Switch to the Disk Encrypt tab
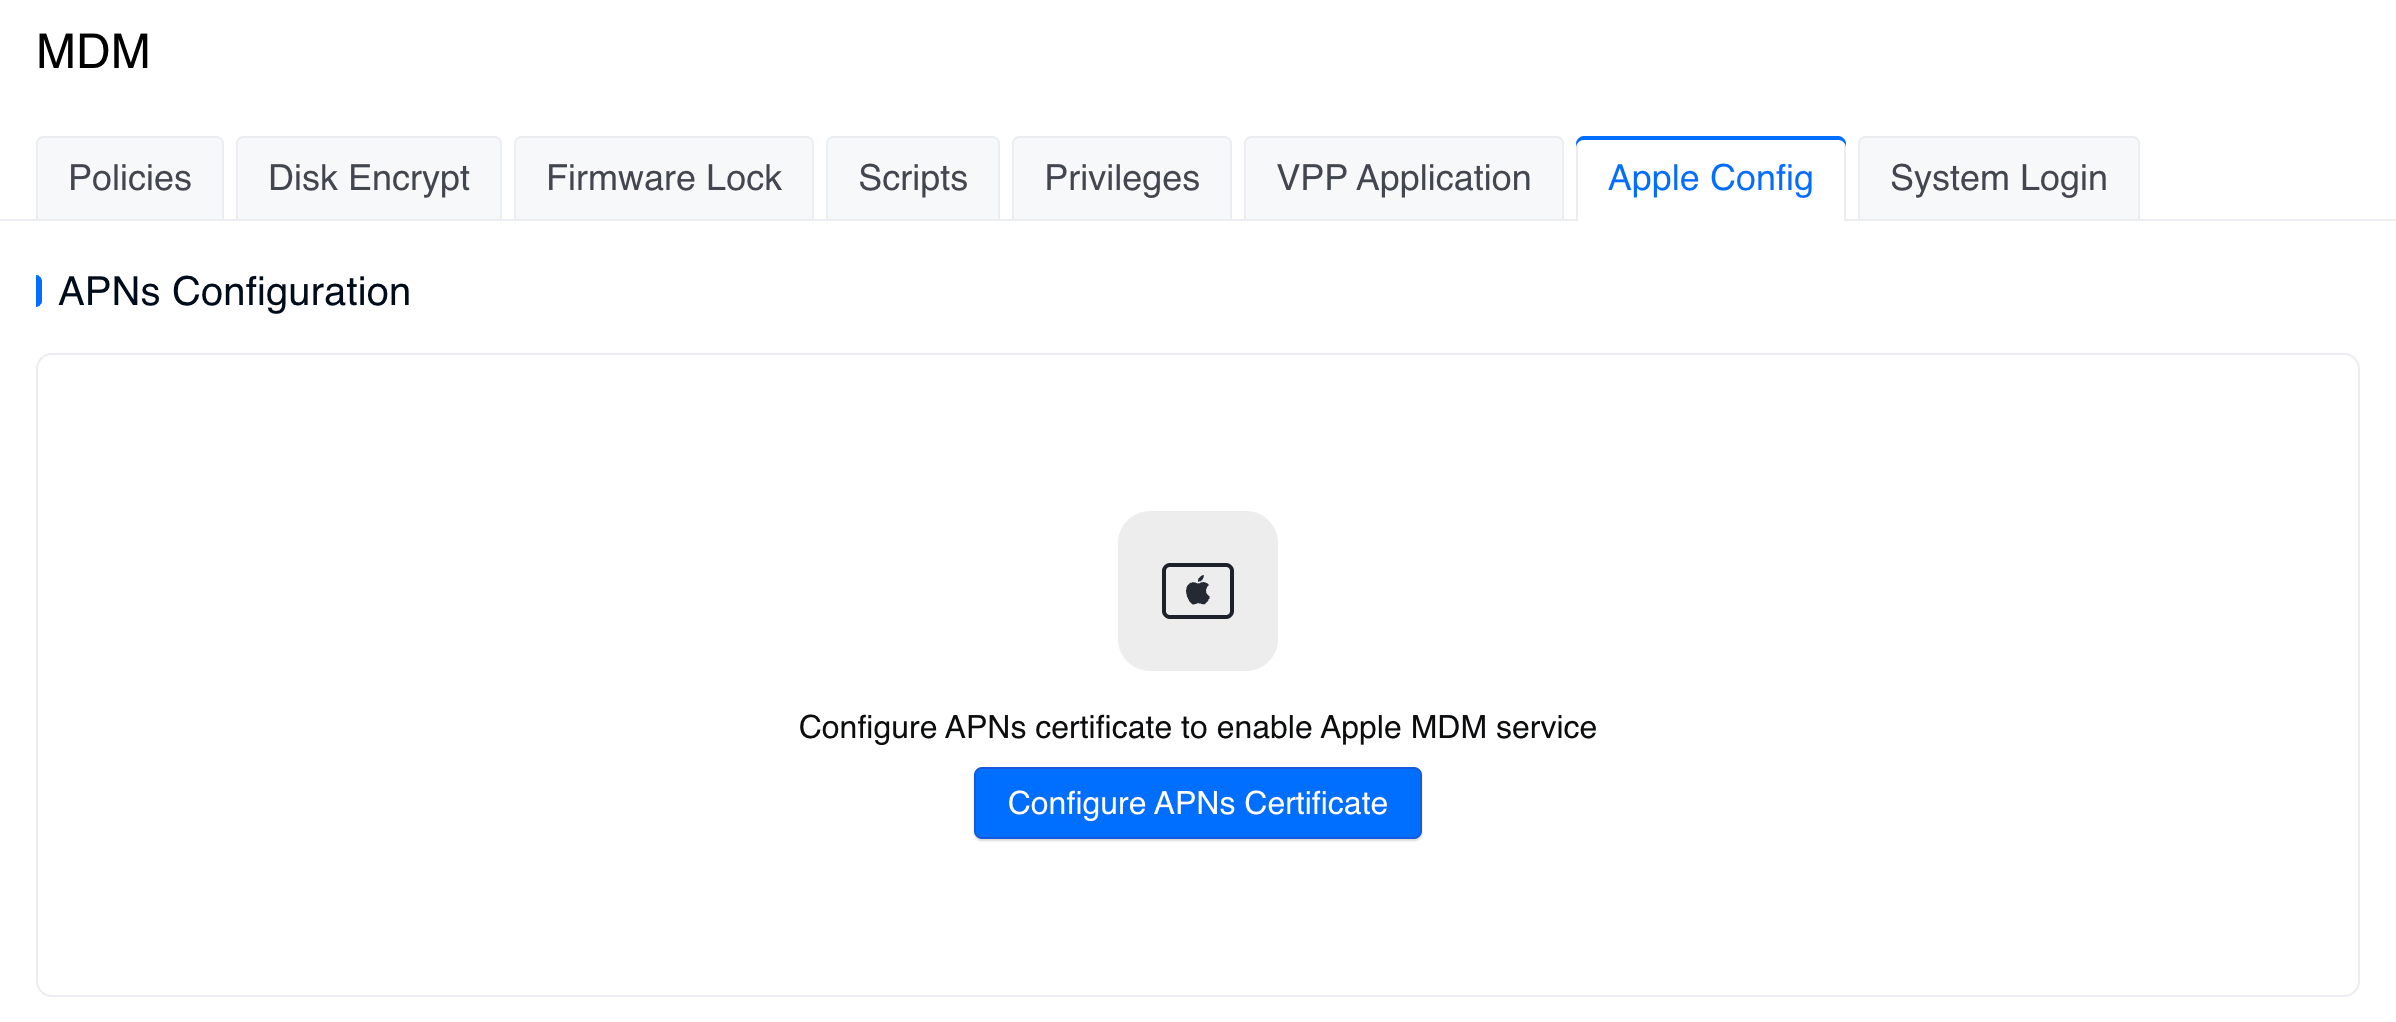The height and width of the screenshot is (1022, 2396). point(368,178)
